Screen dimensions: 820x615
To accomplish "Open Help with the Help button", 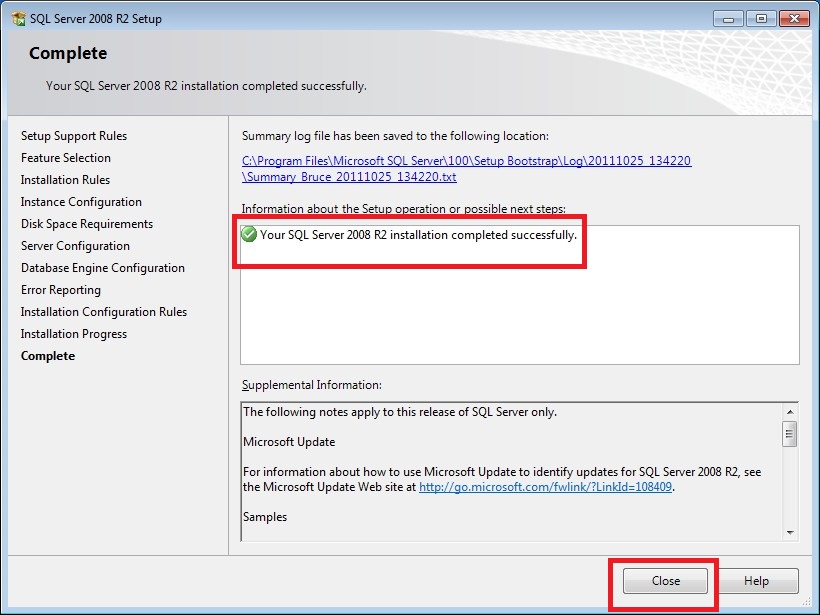I will tap(756, 581).
